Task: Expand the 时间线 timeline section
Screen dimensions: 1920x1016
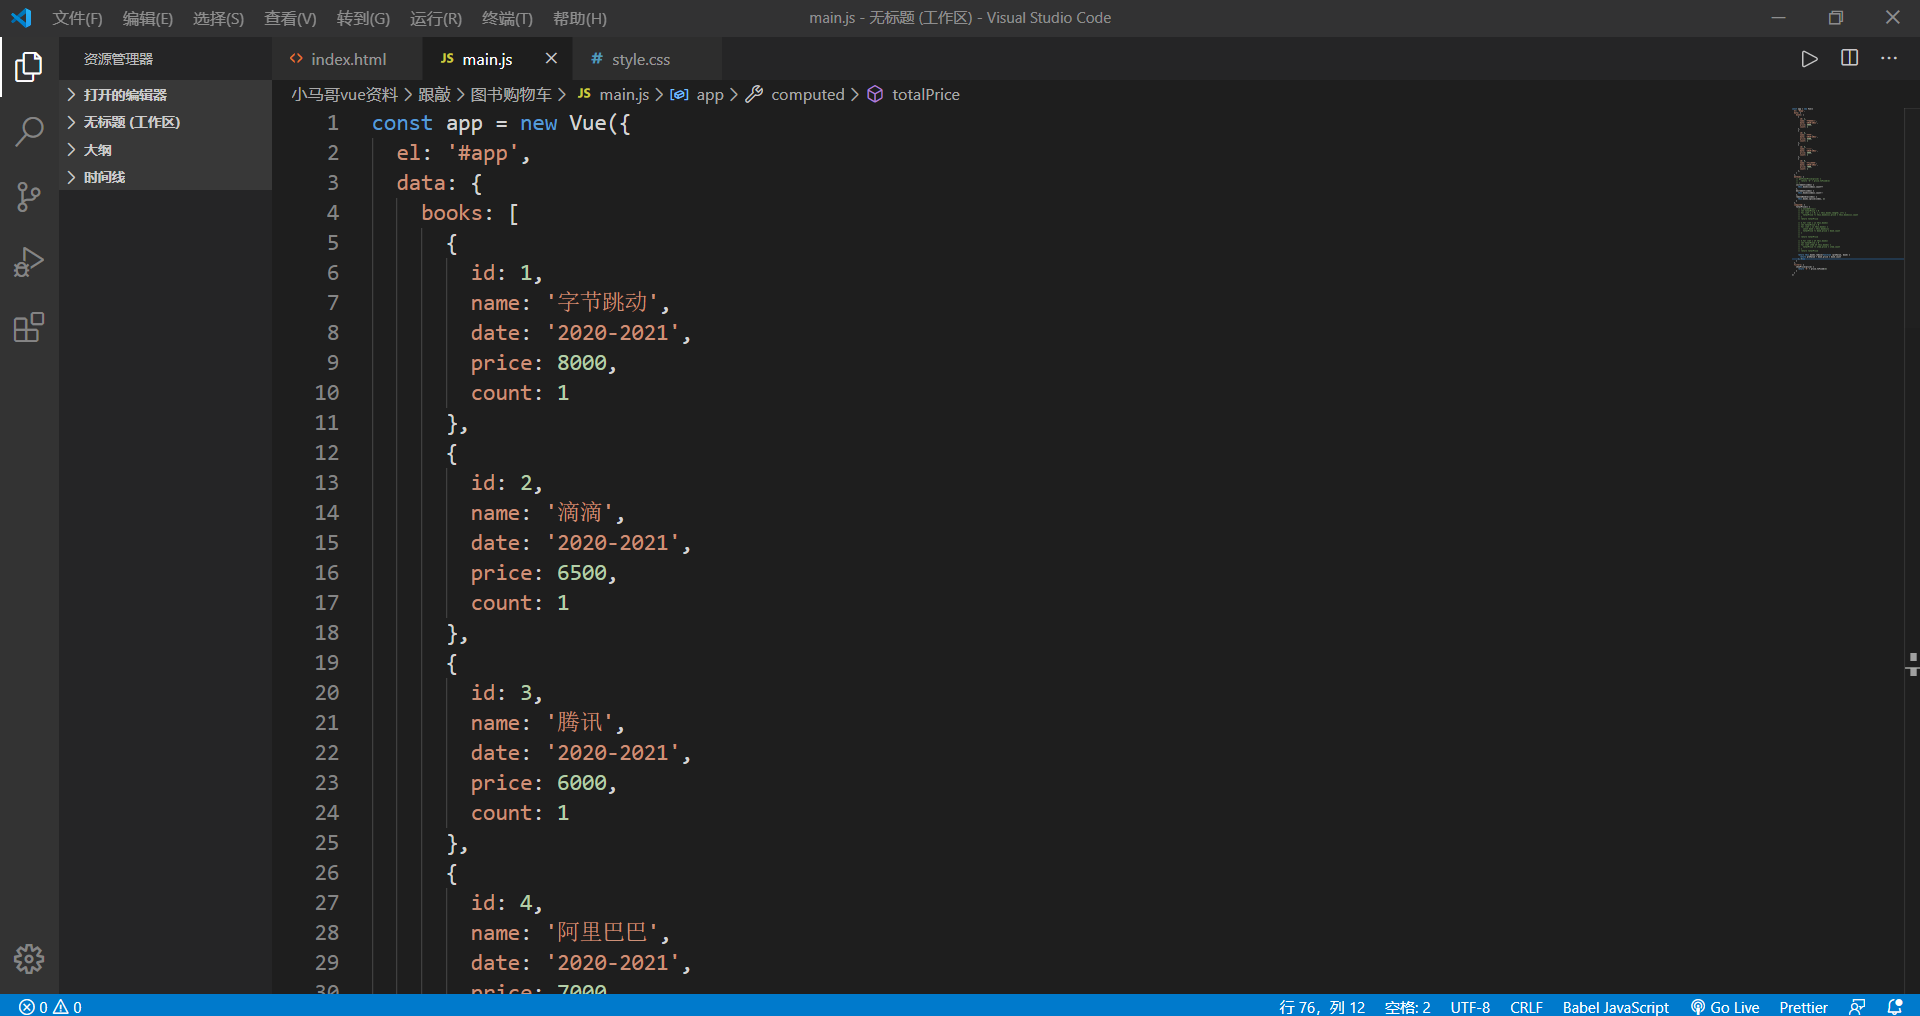Action: [x=102, y=176]
